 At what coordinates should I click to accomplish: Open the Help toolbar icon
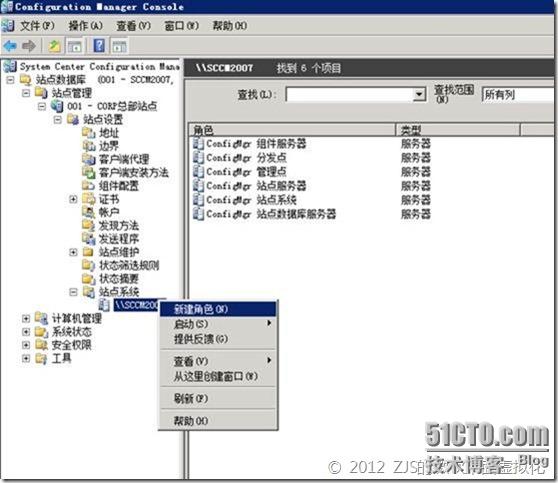click(99, 46)
